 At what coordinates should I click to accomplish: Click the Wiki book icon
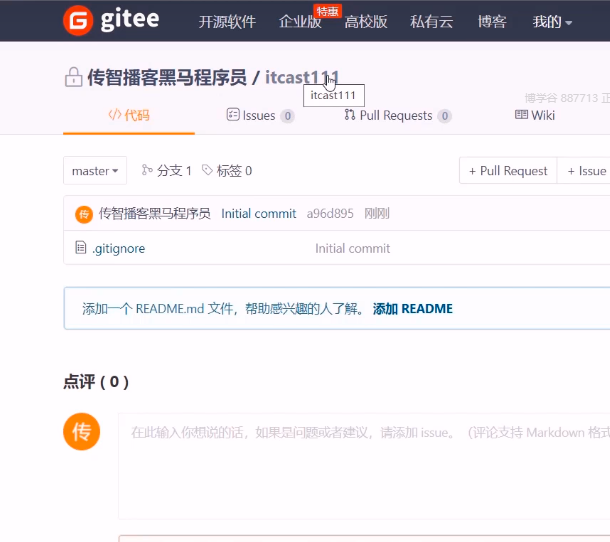521,114
